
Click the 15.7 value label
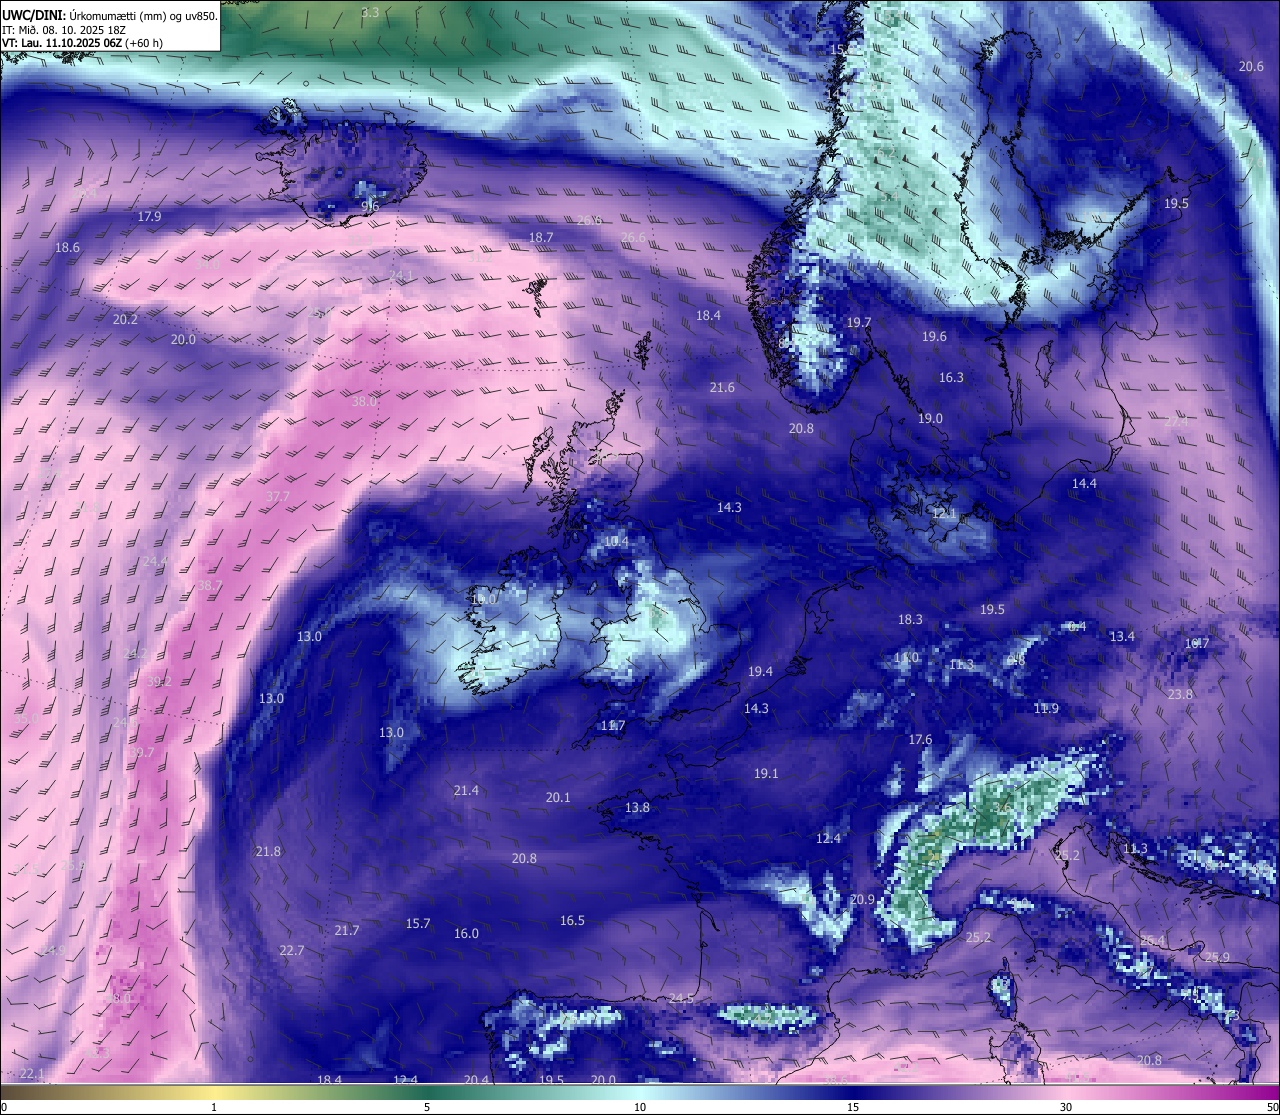click(418, 923)
